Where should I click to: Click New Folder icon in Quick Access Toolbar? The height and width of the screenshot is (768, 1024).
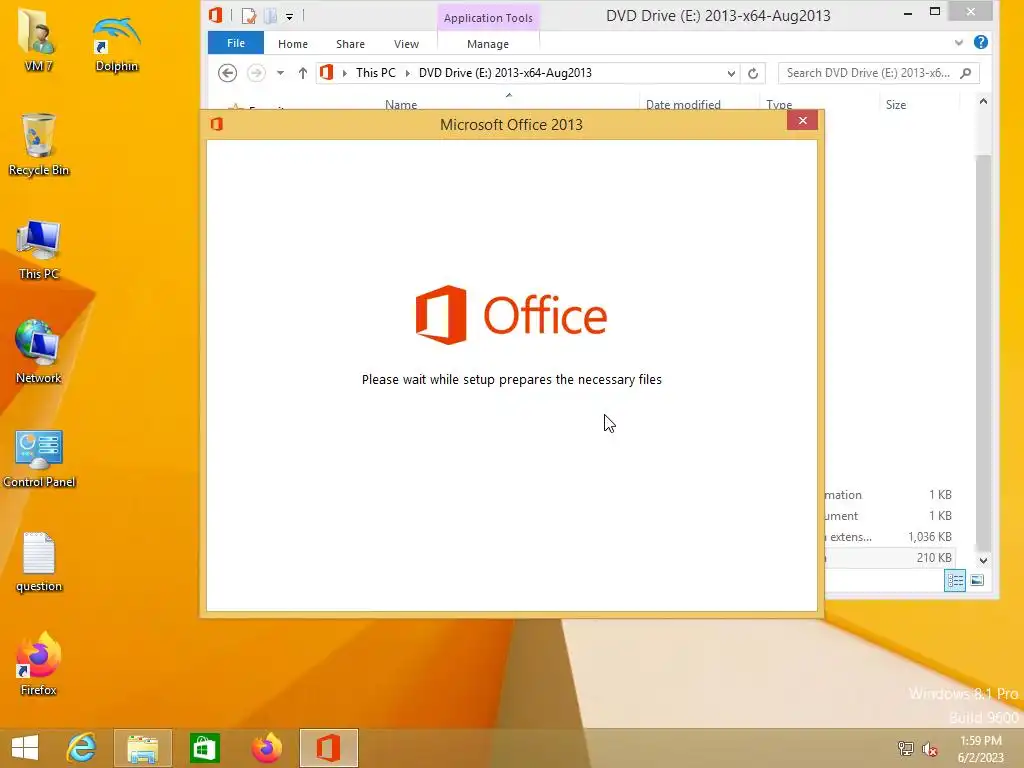(270, 15)
